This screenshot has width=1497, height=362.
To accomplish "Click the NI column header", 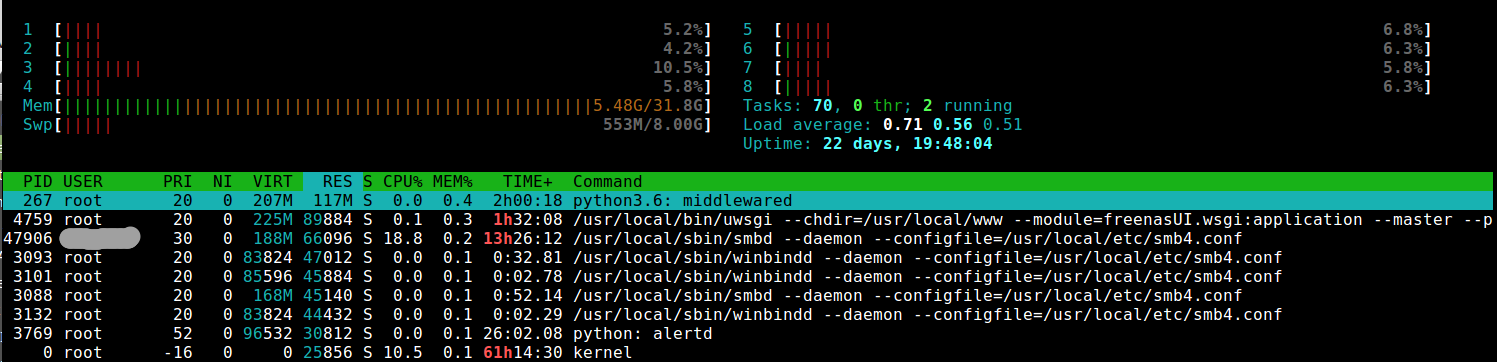I will pyautogui.click(x=222, y=182).
